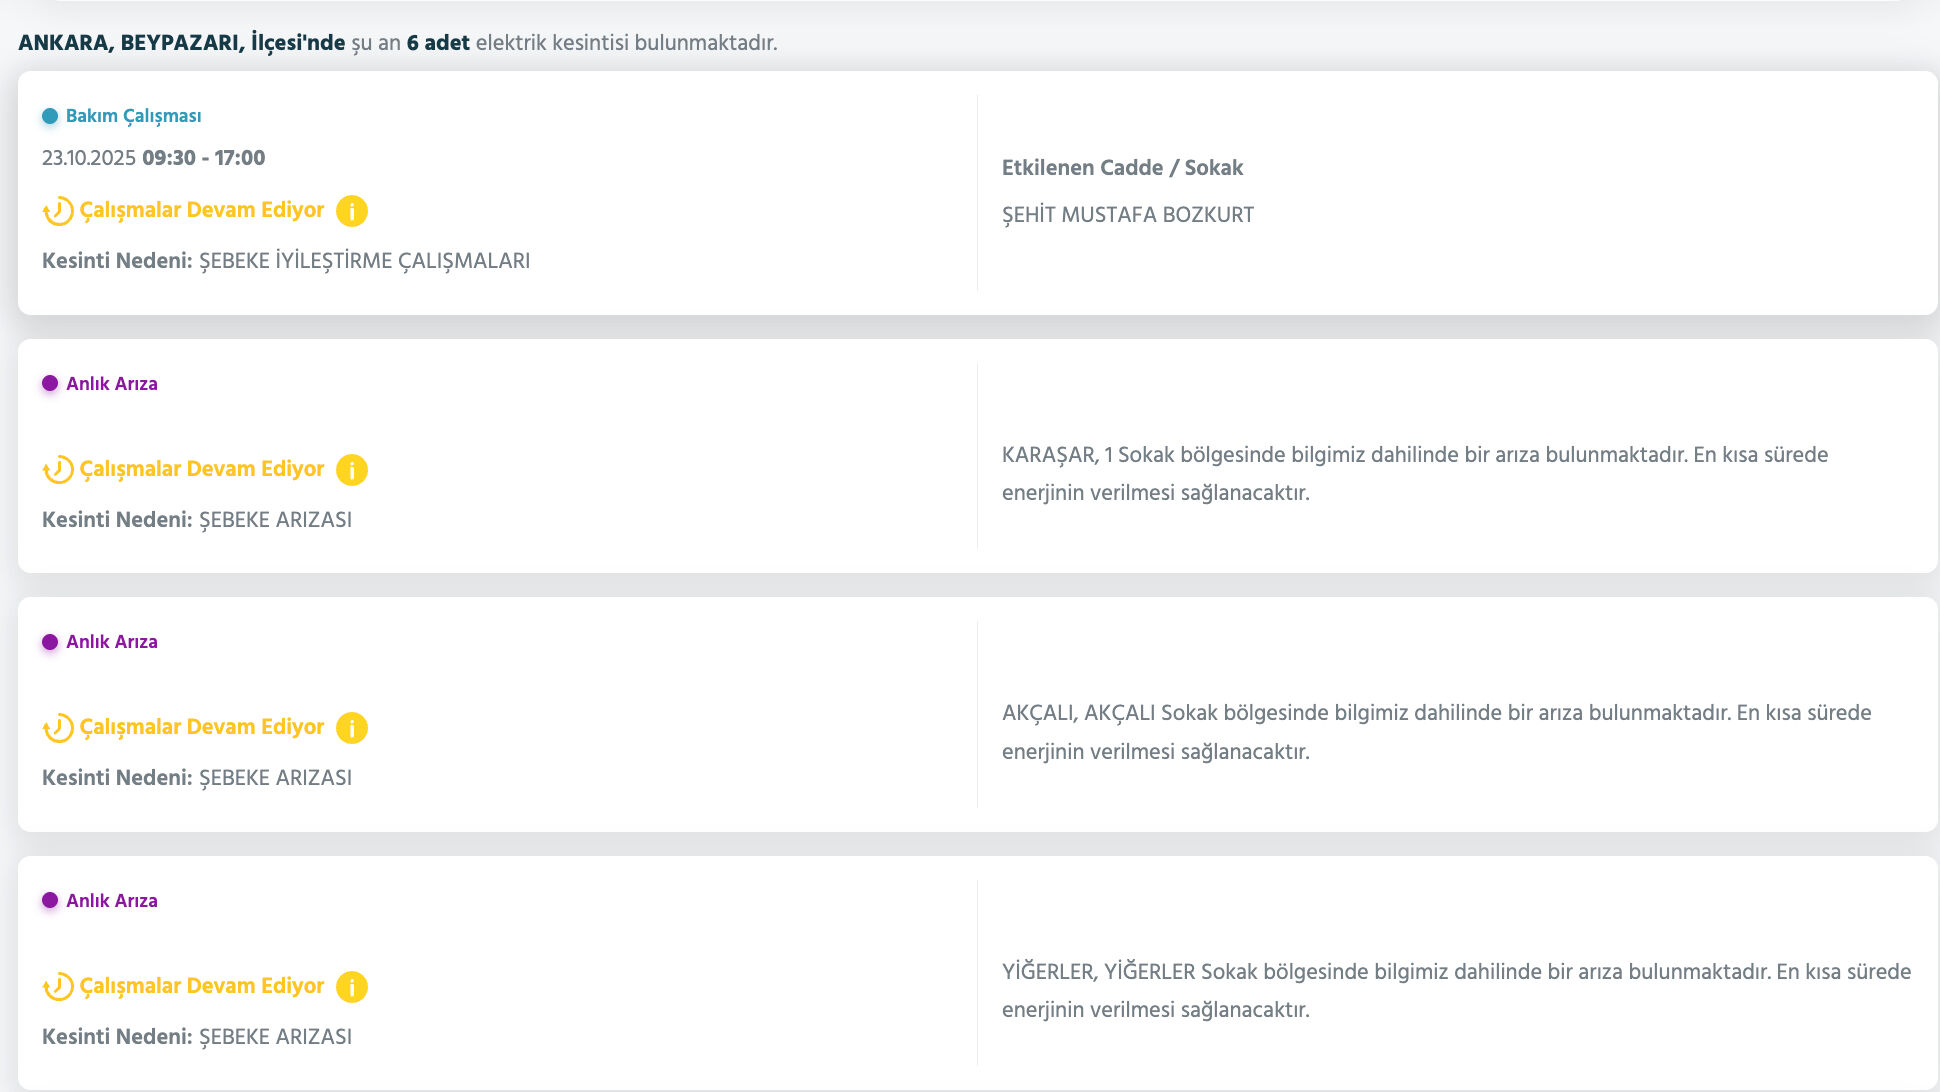
Task: Click Çalışmalar Devam Ediyor in YİĞERLER card
Action: pos(202,986)
